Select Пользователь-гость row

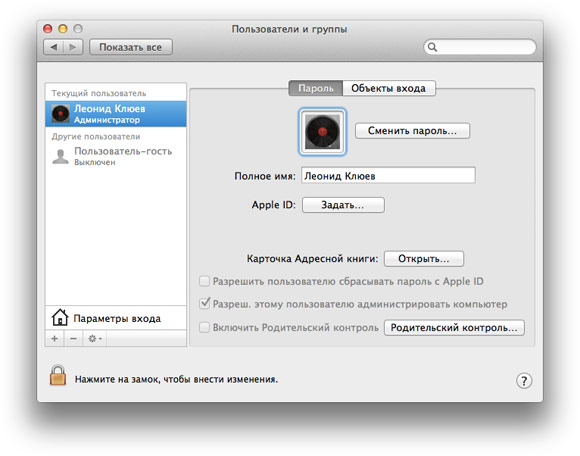tap(116, 156)
